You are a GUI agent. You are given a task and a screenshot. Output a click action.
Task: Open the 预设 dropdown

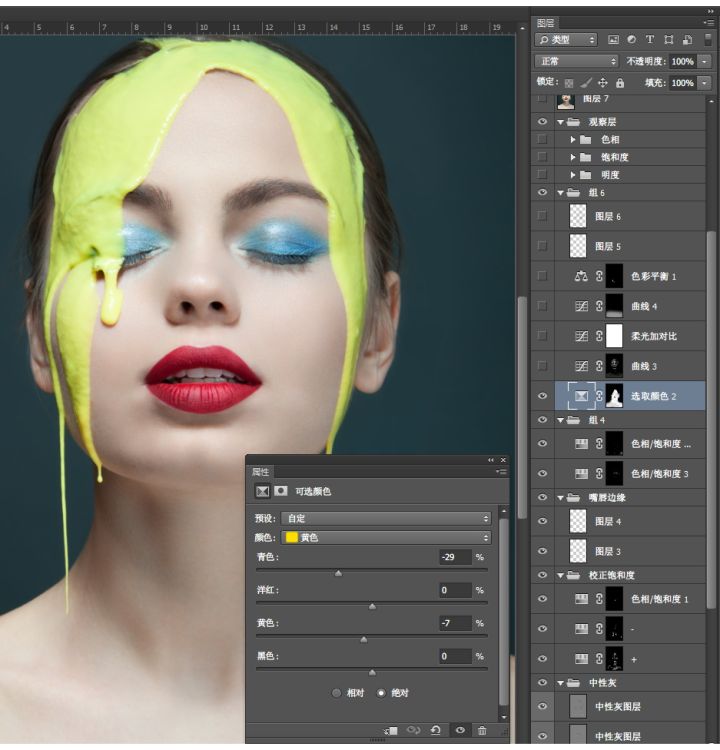(x=386, y=518)
